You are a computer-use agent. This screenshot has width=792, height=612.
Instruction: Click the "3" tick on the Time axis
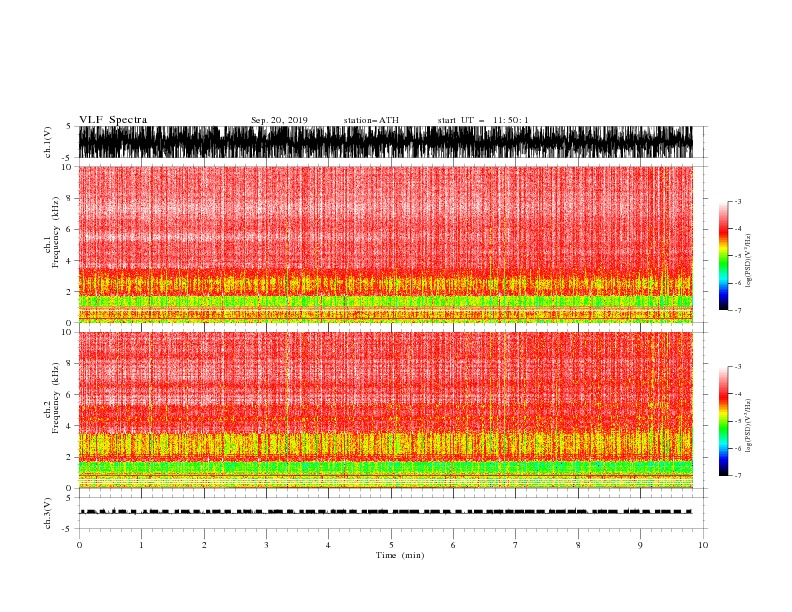click(x=266, y=545)
